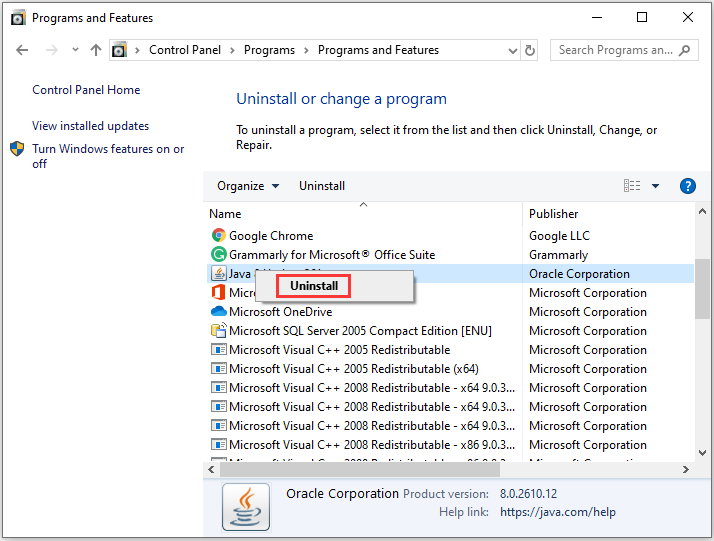714x541 pixels.
Task: Open the recent locations dropdown arrow
Action: [75, 50]
